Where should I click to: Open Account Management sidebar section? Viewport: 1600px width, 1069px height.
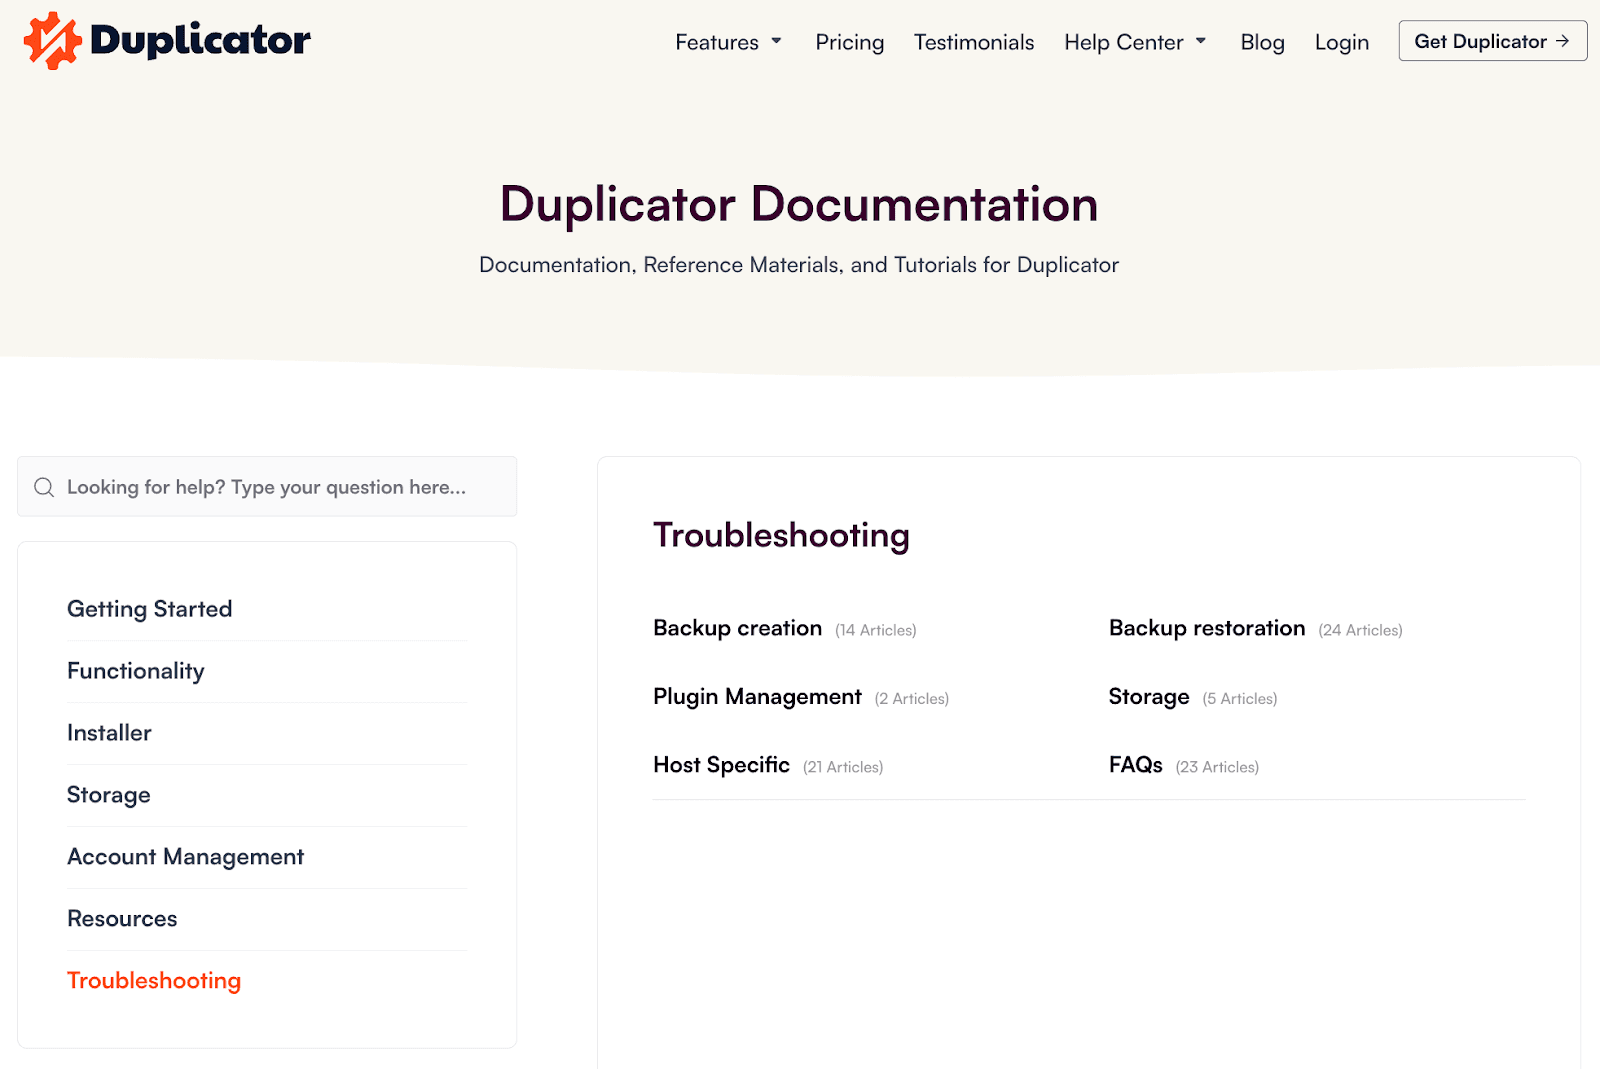[x=185, y=856]
